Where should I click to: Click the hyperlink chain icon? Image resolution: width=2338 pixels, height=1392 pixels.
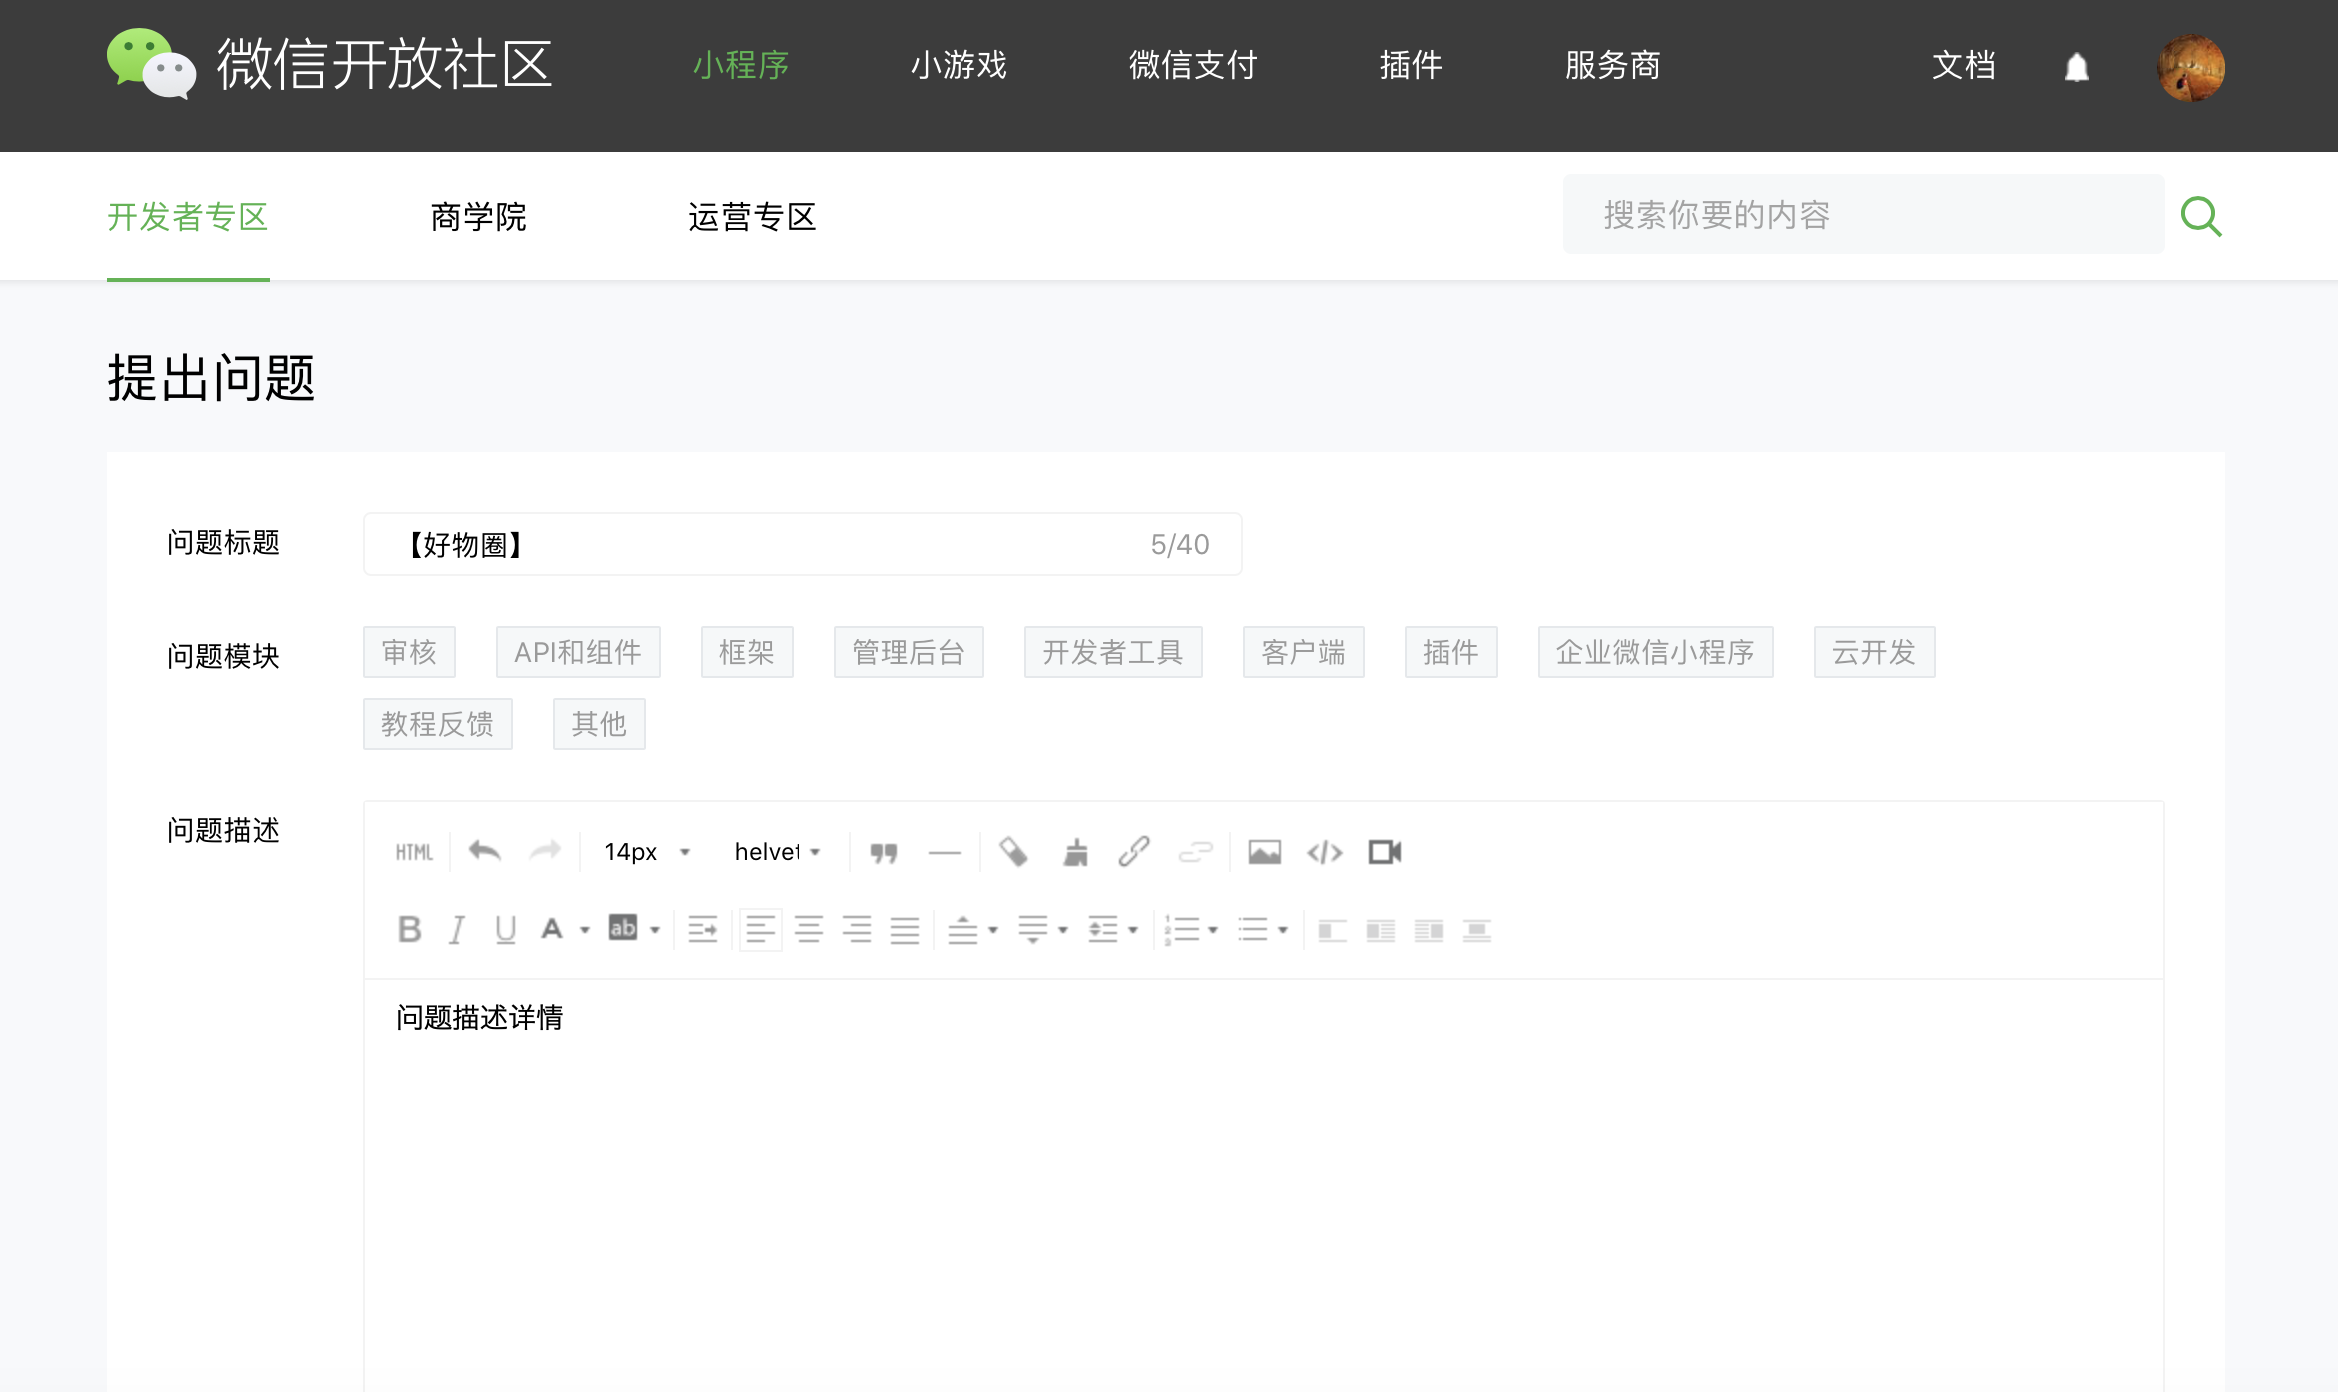[1134, 852]
